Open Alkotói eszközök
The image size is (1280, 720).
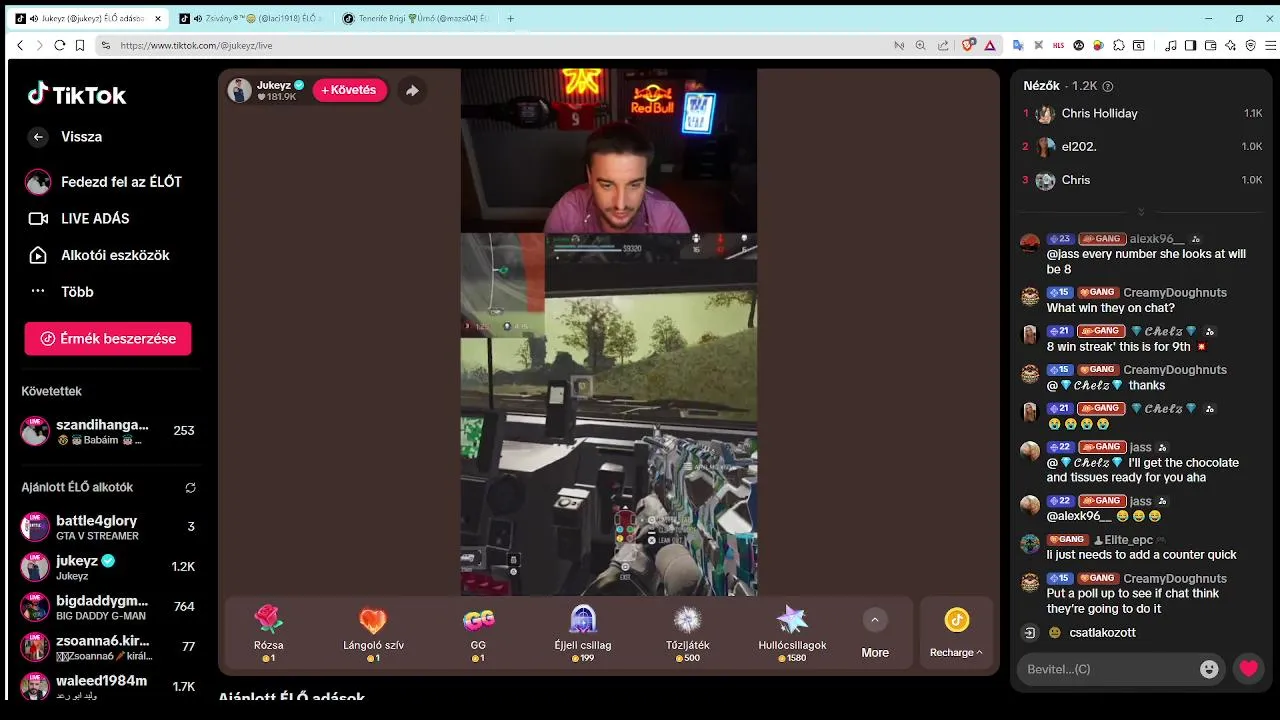pyautogui.click(x=98, y=255)
